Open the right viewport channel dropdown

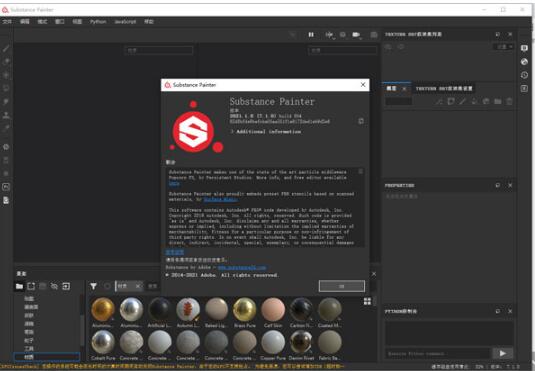pos(343,51)
